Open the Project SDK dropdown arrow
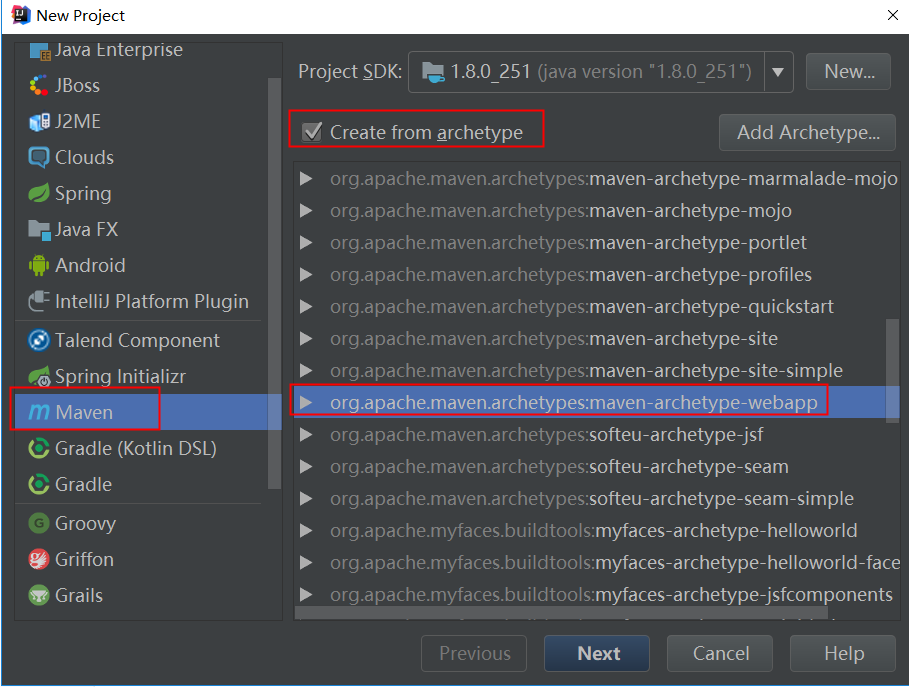This screenshot has width=909, height=687. pyautogui.click(x=778, y=72)
